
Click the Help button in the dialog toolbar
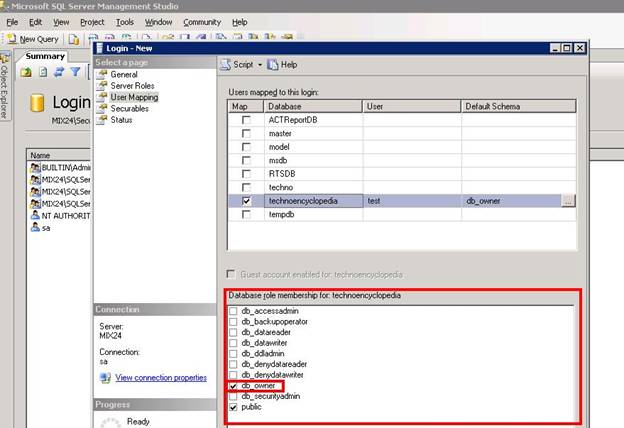coord(282,64)
